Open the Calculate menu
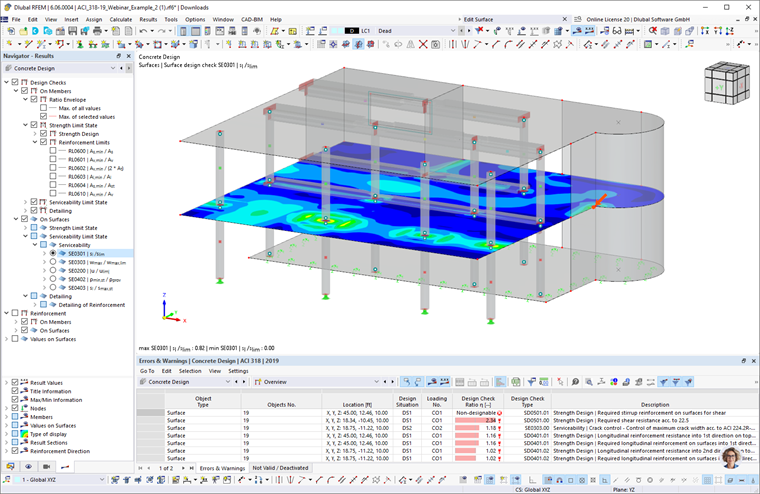760x494 pixels. [121, 19]
